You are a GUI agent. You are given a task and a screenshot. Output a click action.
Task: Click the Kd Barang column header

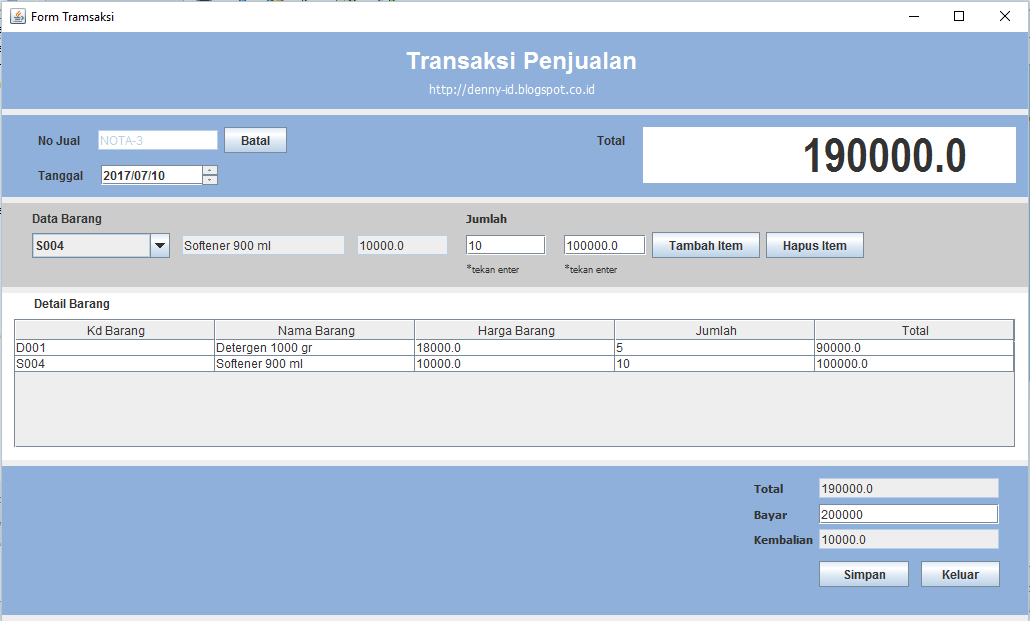click(x=113, y=330)
